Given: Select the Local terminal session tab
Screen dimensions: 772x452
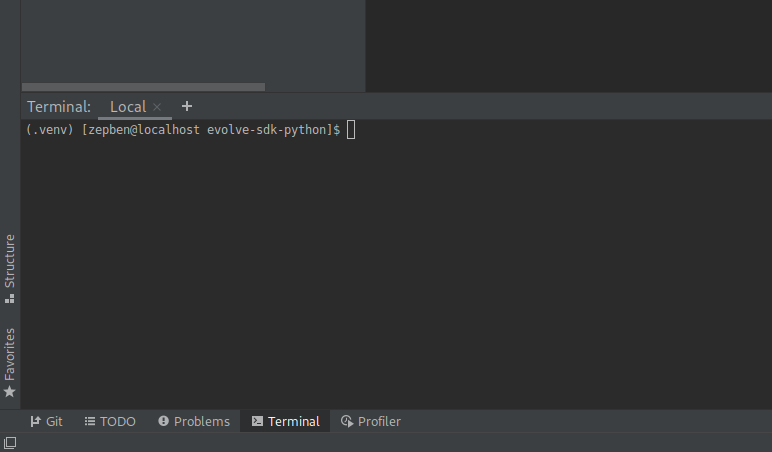Looking at the screenshot, I should coord(128,107).
